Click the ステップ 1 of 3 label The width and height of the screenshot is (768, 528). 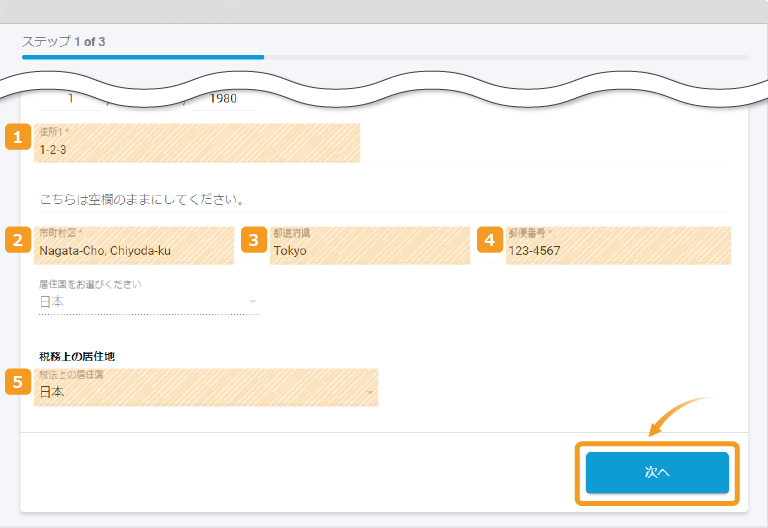coord(64,42)
